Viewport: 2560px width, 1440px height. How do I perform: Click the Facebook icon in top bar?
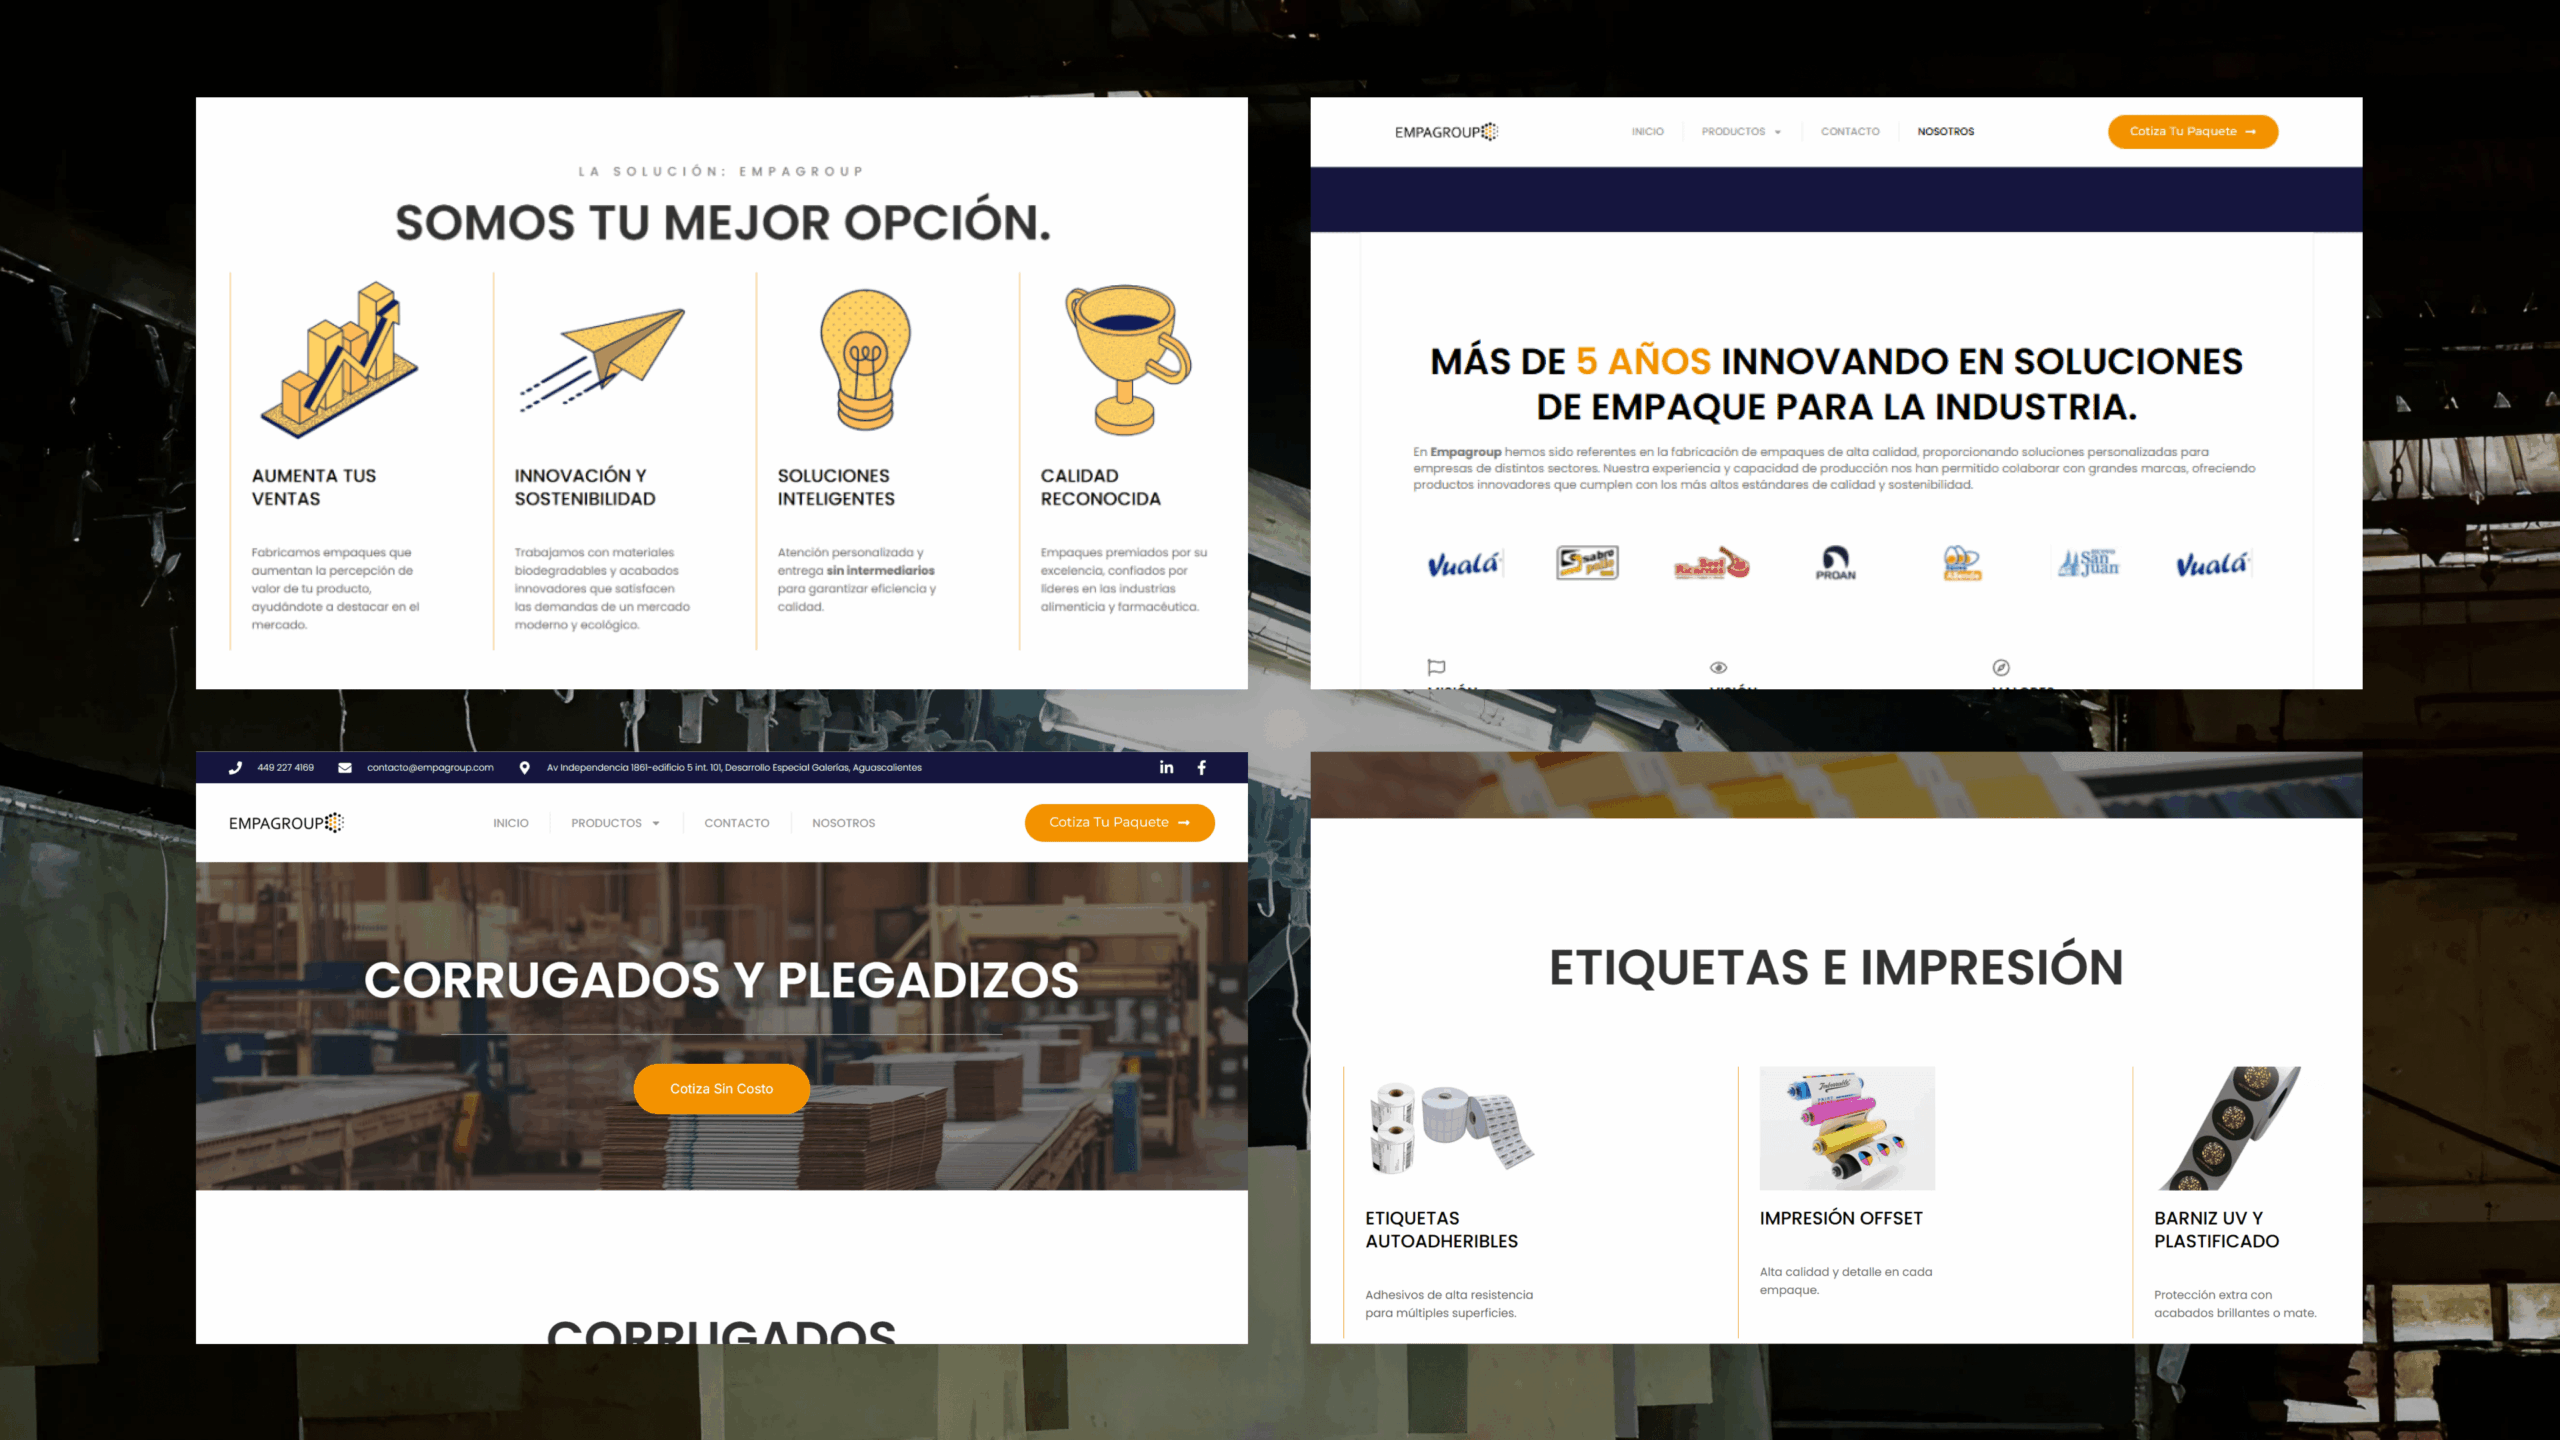coord(1201,767)
